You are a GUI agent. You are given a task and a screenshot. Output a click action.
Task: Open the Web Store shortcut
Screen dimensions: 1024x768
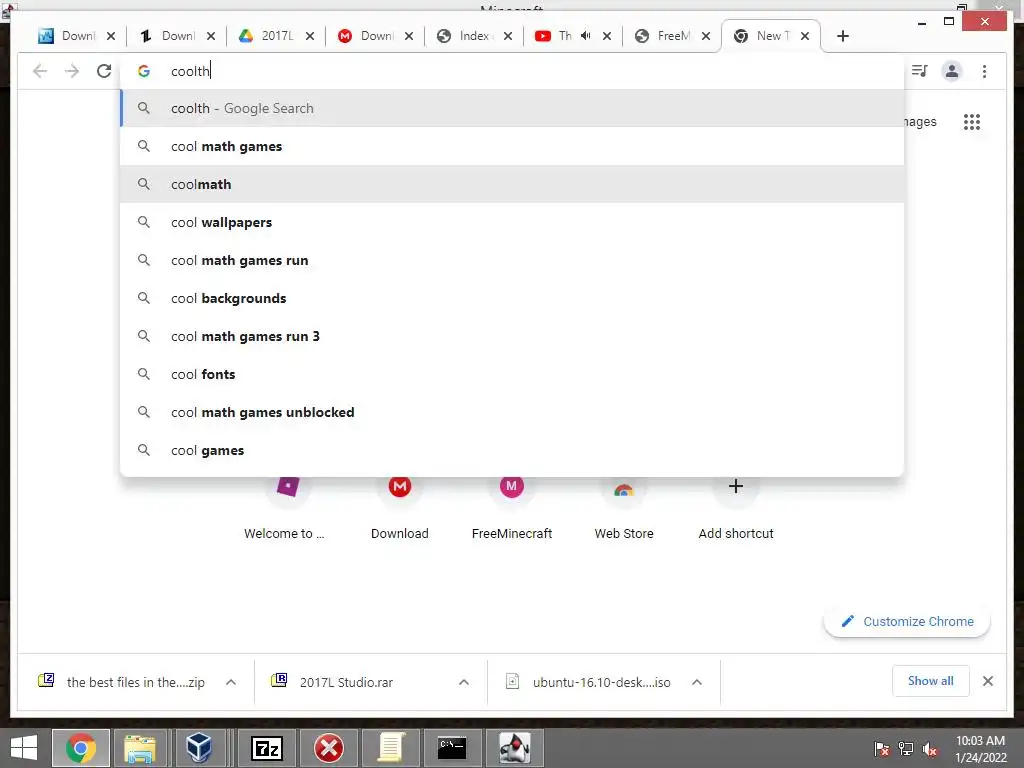point(624,508)
